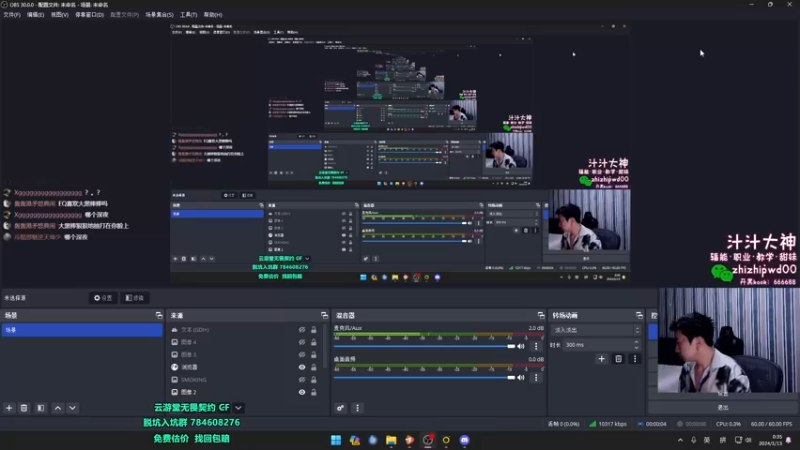
Task: Open Desktop Audio three-dot options menu
Action: 536,378
